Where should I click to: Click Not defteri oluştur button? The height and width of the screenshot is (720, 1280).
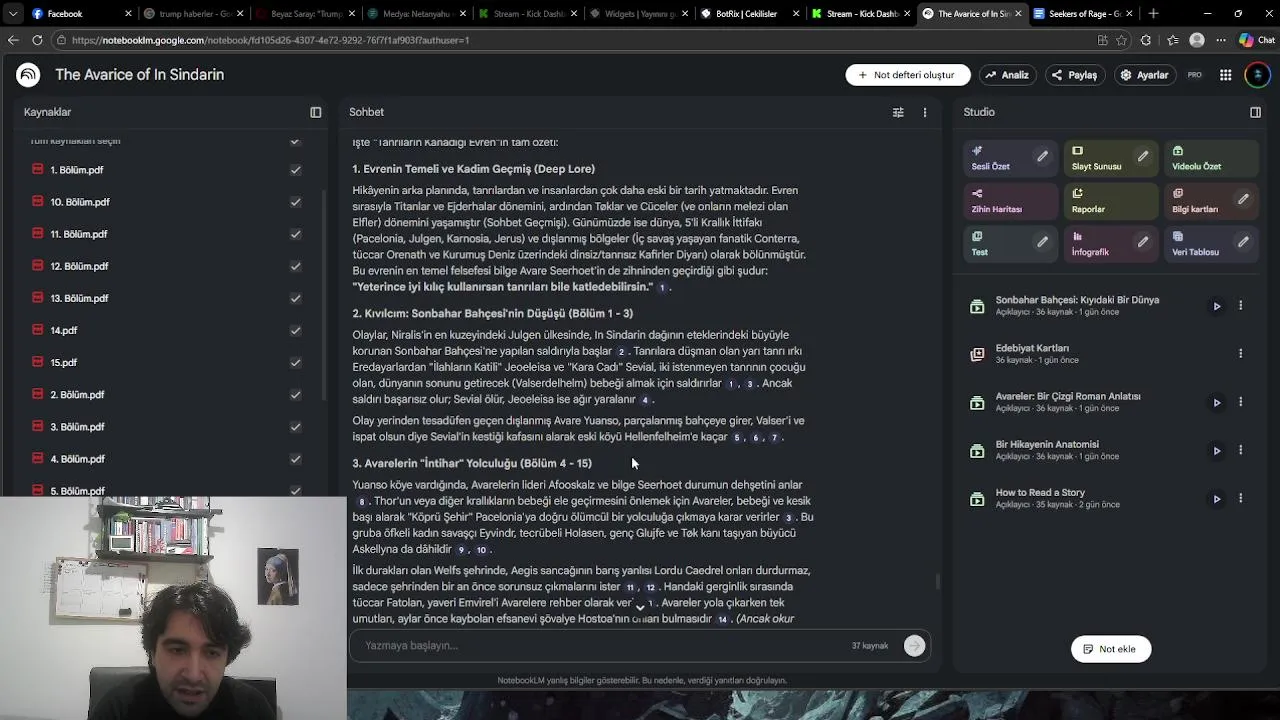coord(907,75)
